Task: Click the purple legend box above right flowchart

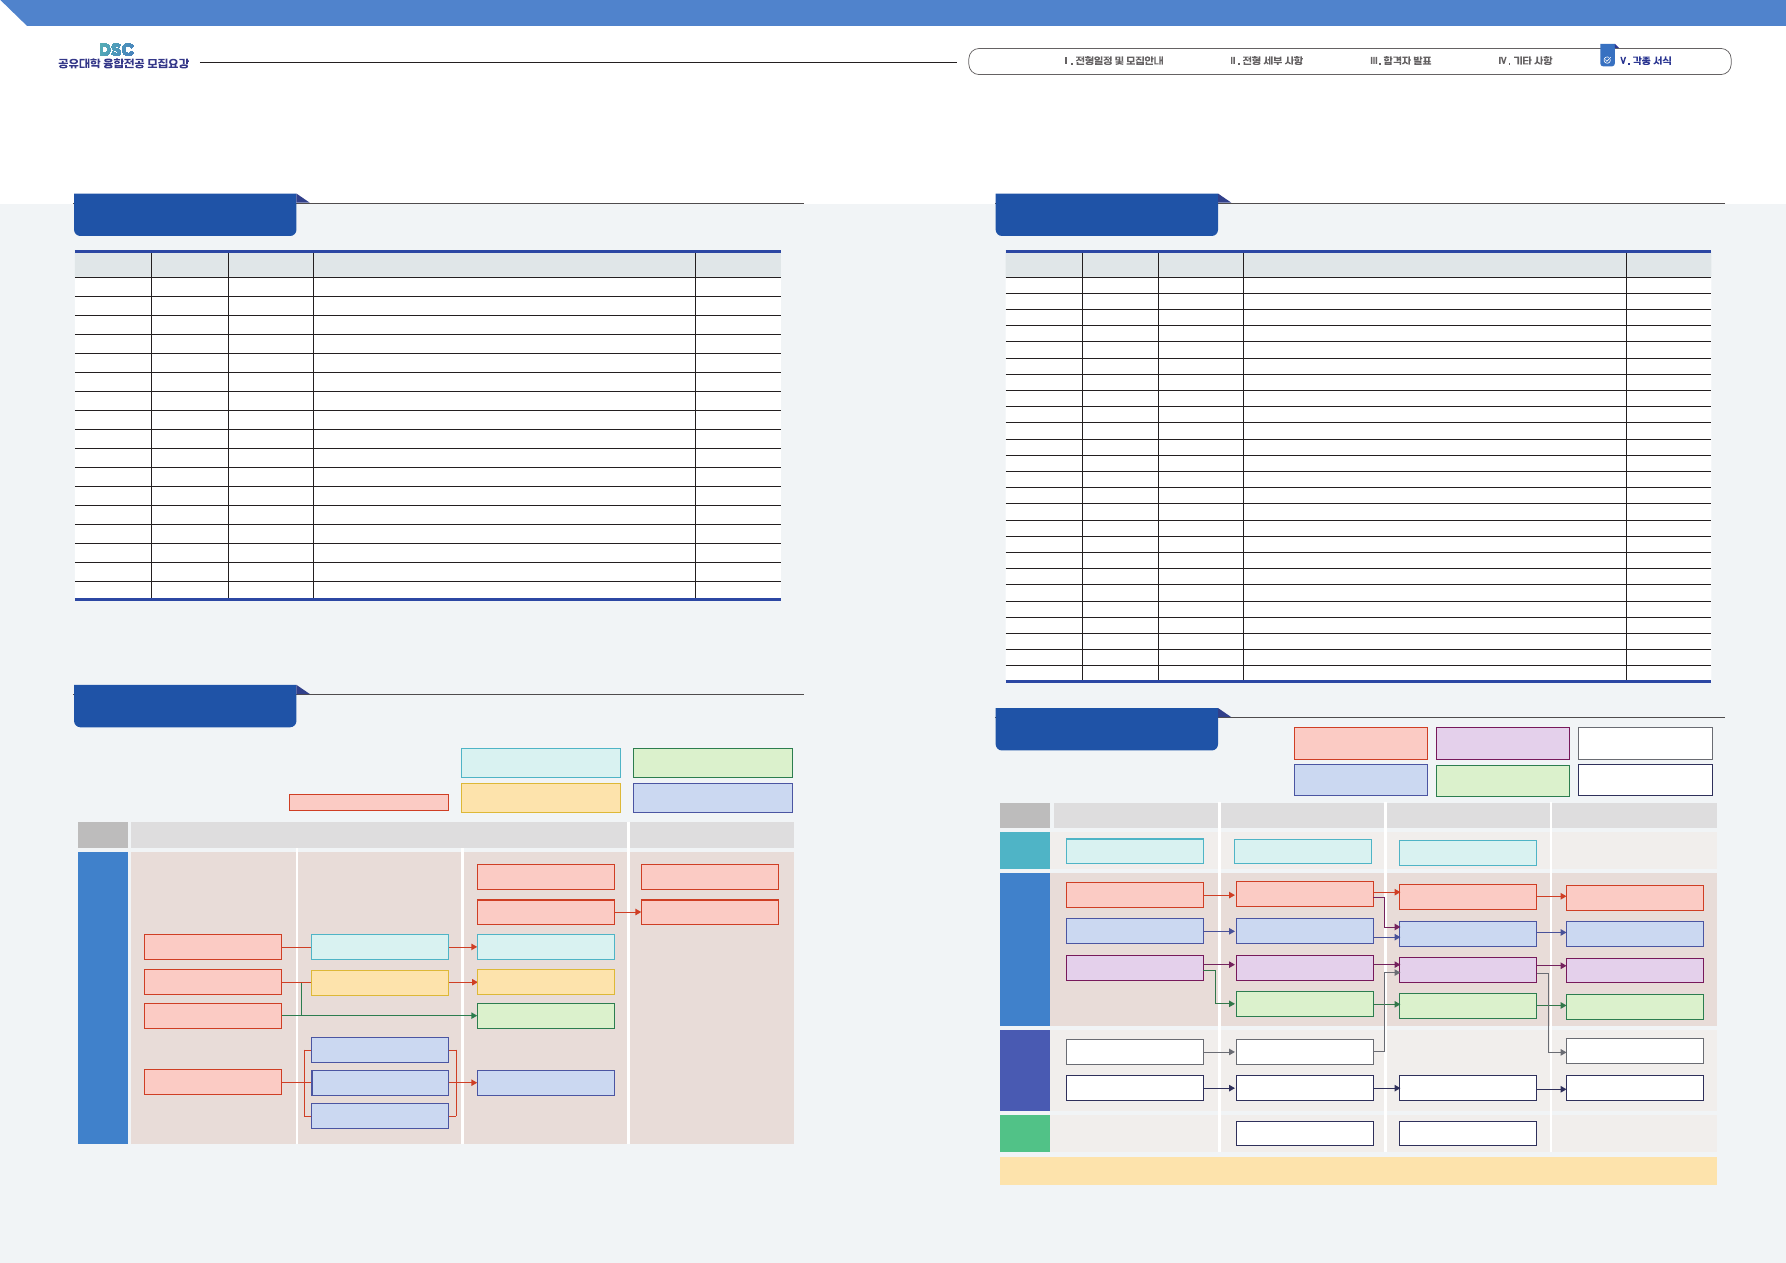Action: 1502,743
